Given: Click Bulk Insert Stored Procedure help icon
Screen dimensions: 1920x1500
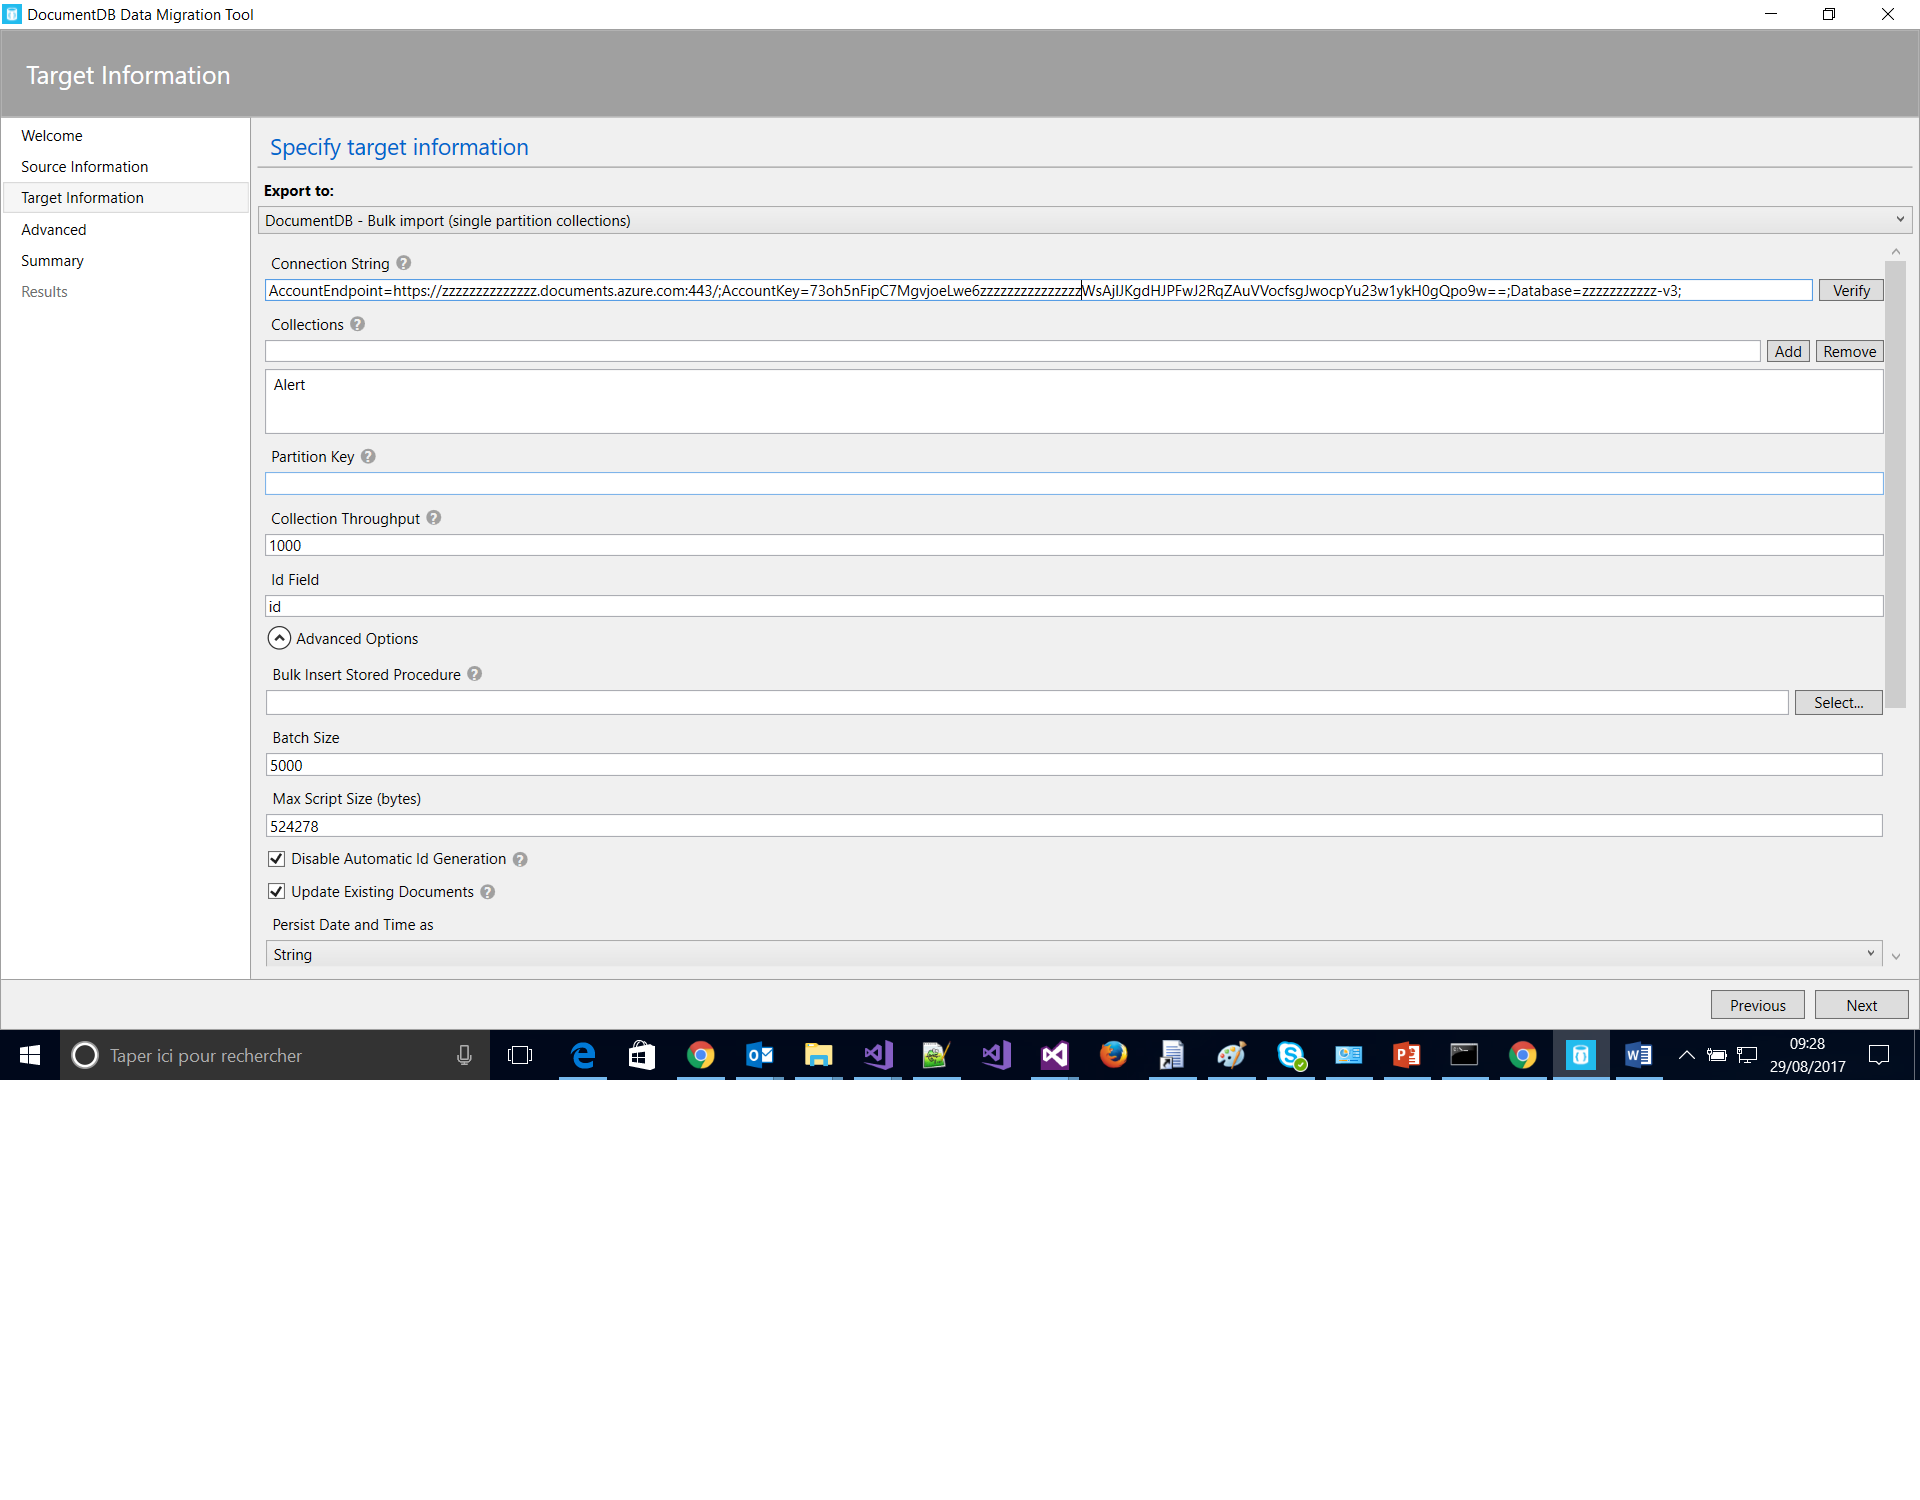Looking at the screenshot, I should pos(475,674).
